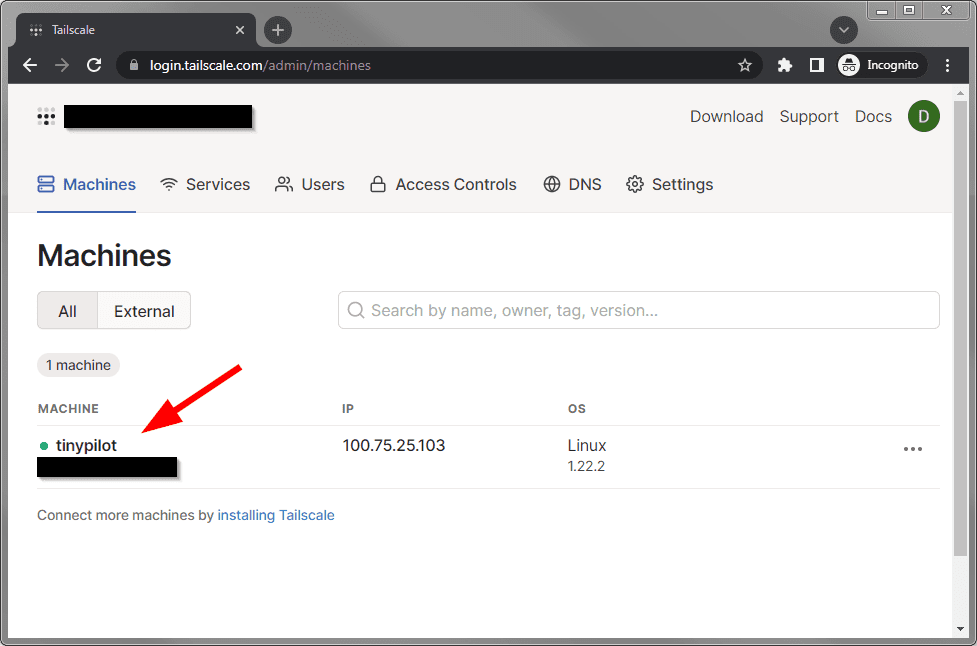977x646 pixels.
Task: Open the Docs link
Action: 873,116
